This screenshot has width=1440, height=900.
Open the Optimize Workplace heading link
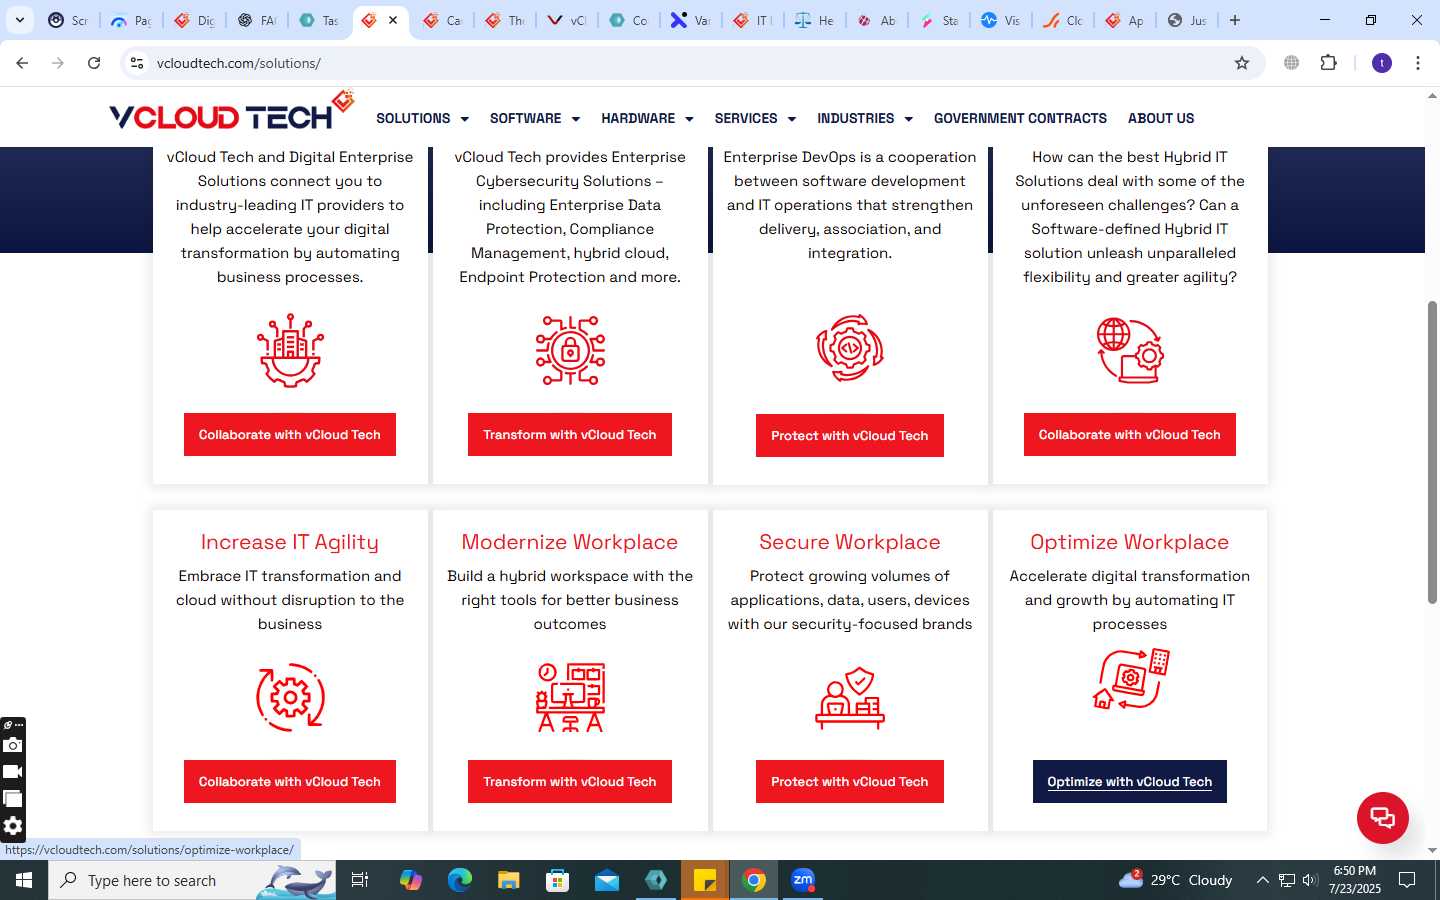click(1130, 542)
